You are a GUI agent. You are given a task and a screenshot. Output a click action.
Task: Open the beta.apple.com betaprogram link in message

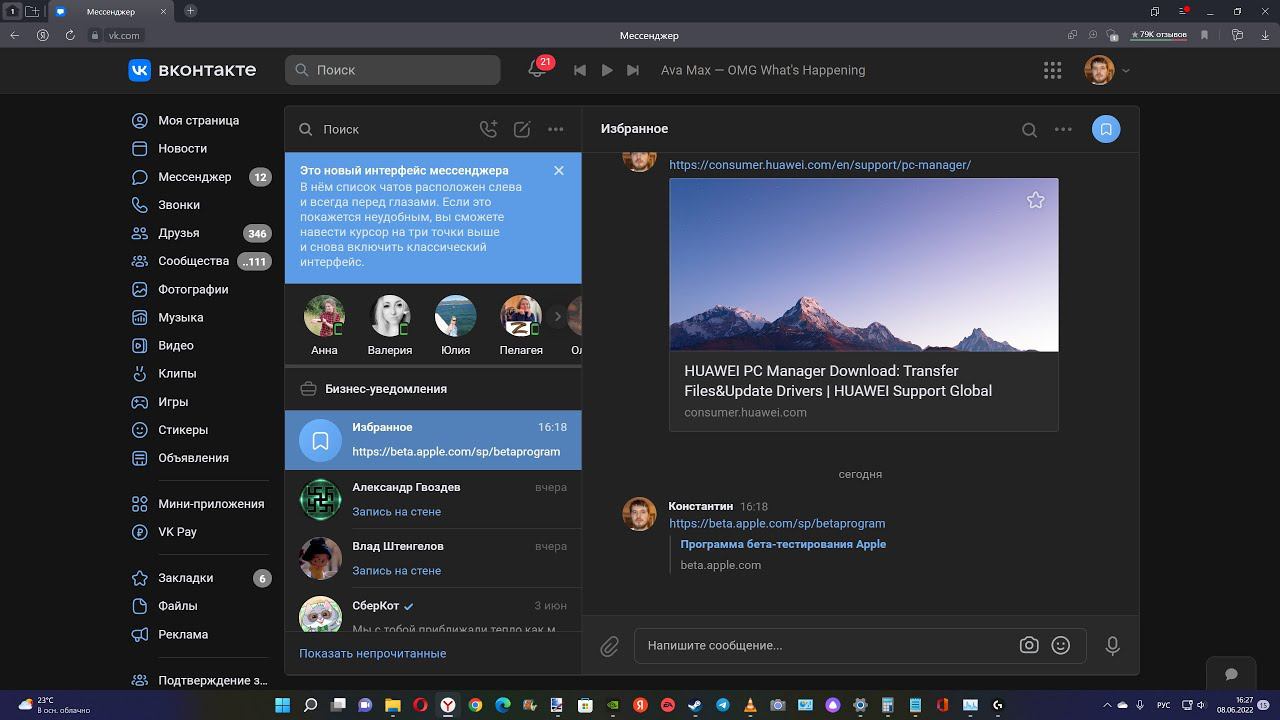coord(777,523)
